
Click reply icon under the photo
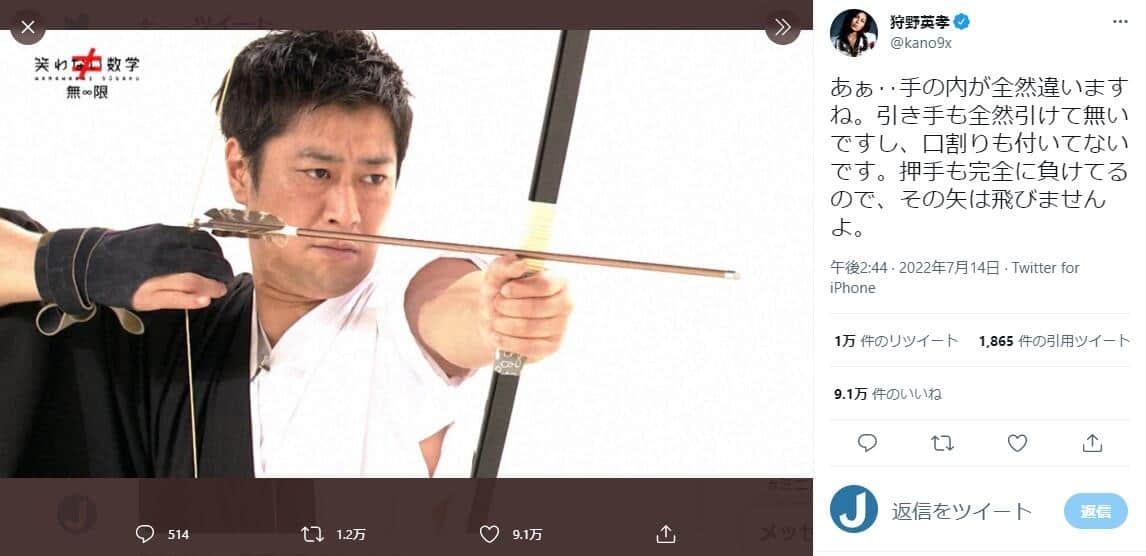144,535
